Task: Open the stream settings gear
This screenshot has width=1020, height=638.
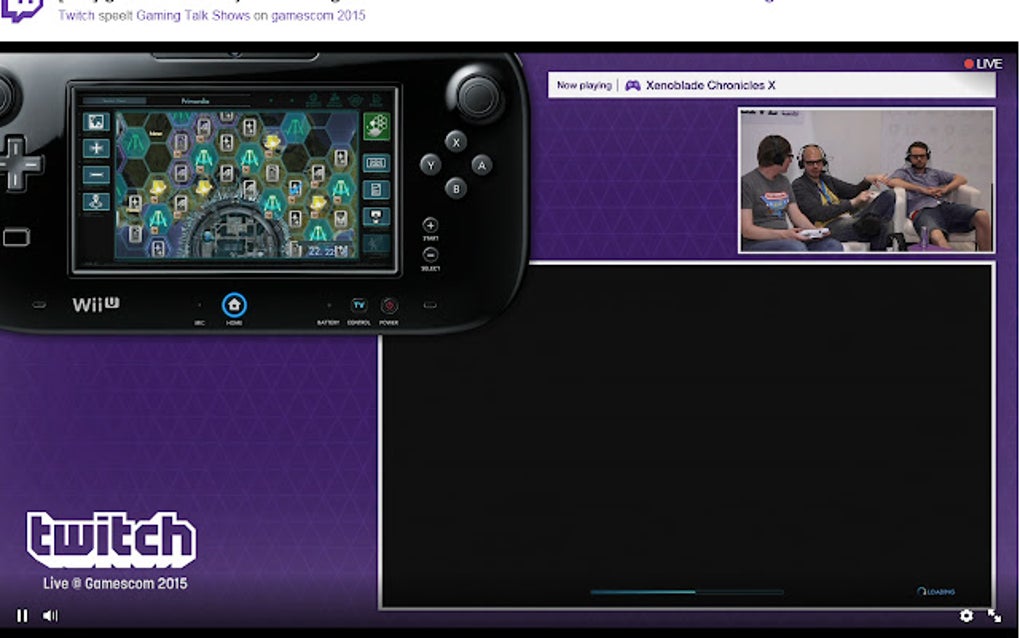Action: 966,617
